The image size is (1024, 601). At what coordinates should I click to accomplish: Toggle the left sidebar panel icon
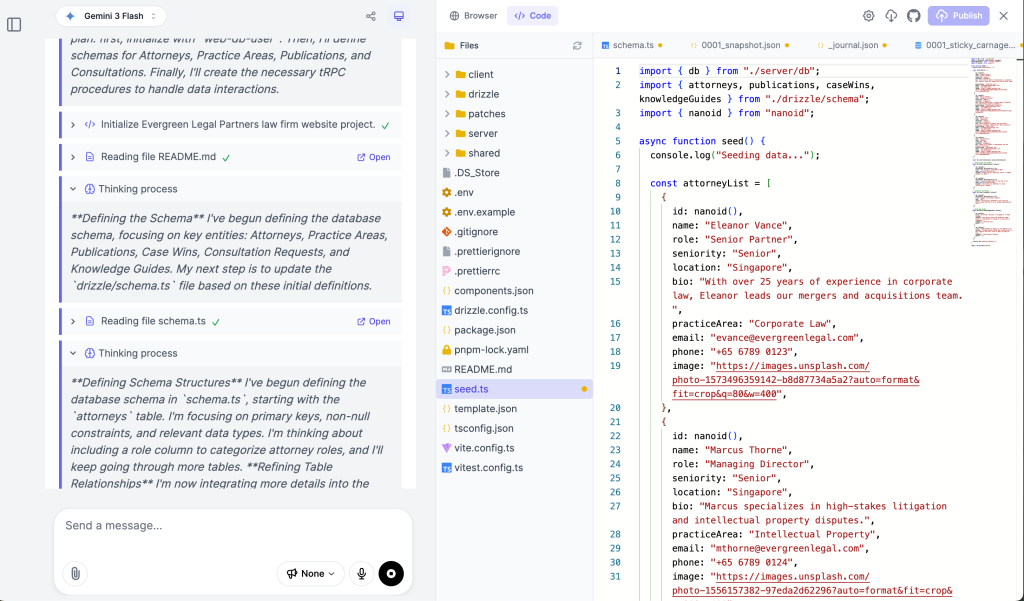coord(14,24)
